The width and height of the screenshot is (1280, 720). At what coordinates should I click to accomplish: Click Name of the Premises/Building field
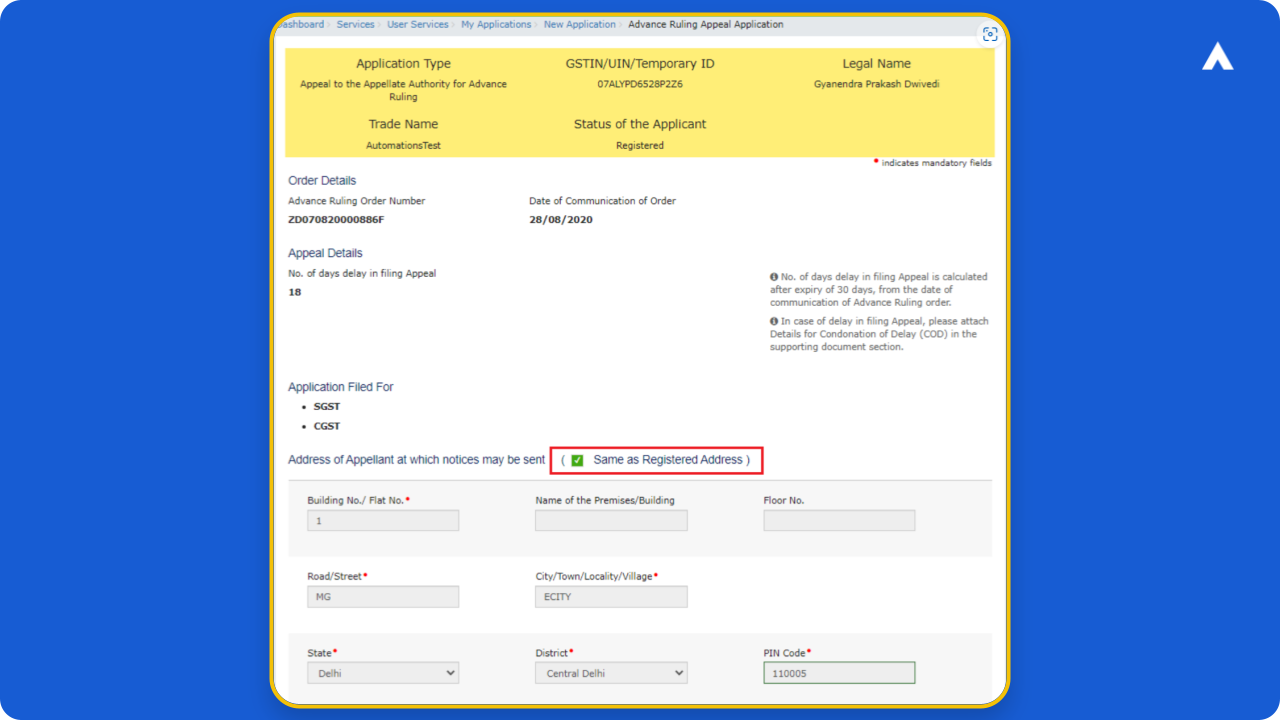[x=611, y=520]
